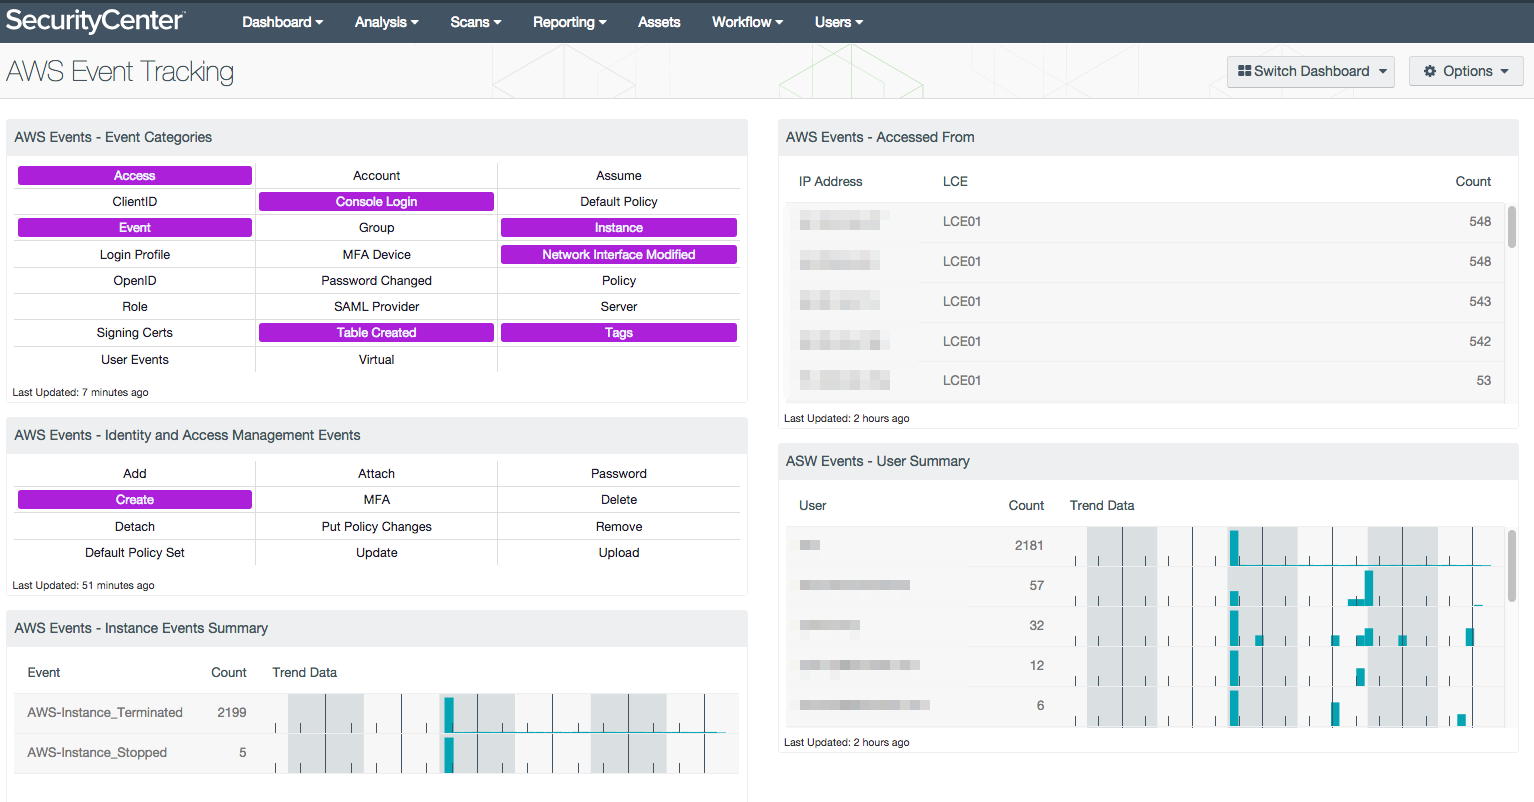1534x802 pixels.
Task: Select the AWS-Instance_Terminated row
Action: click(x=376, y=713)
